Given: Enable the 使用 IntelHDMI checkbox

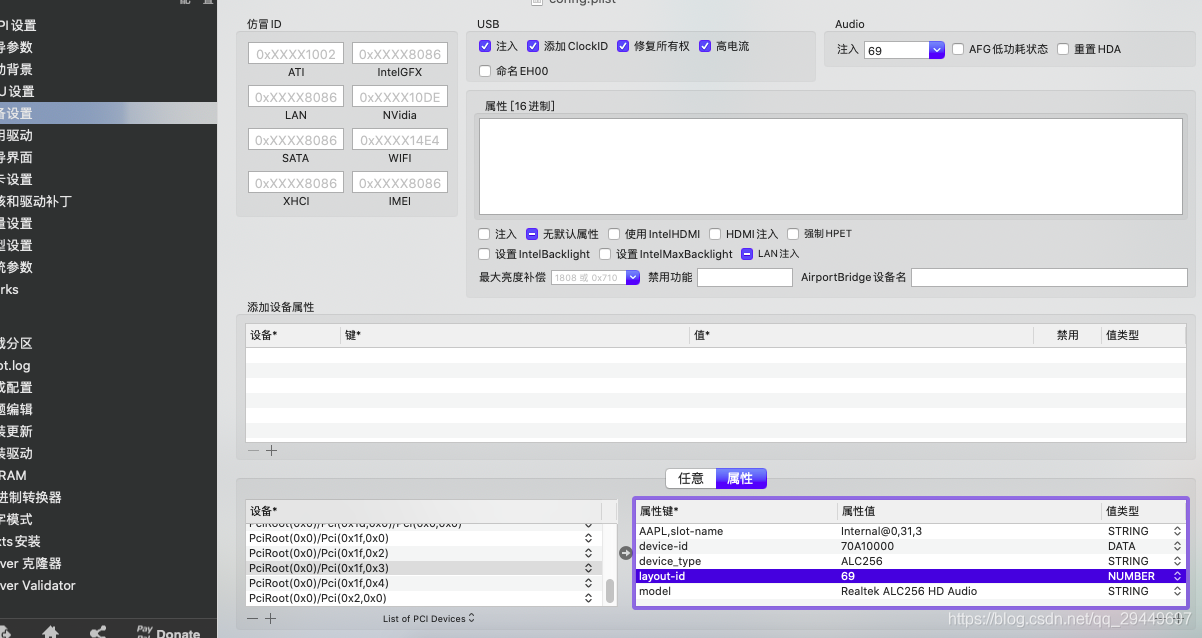Looking at the screenshot, I should click(615, 234).
